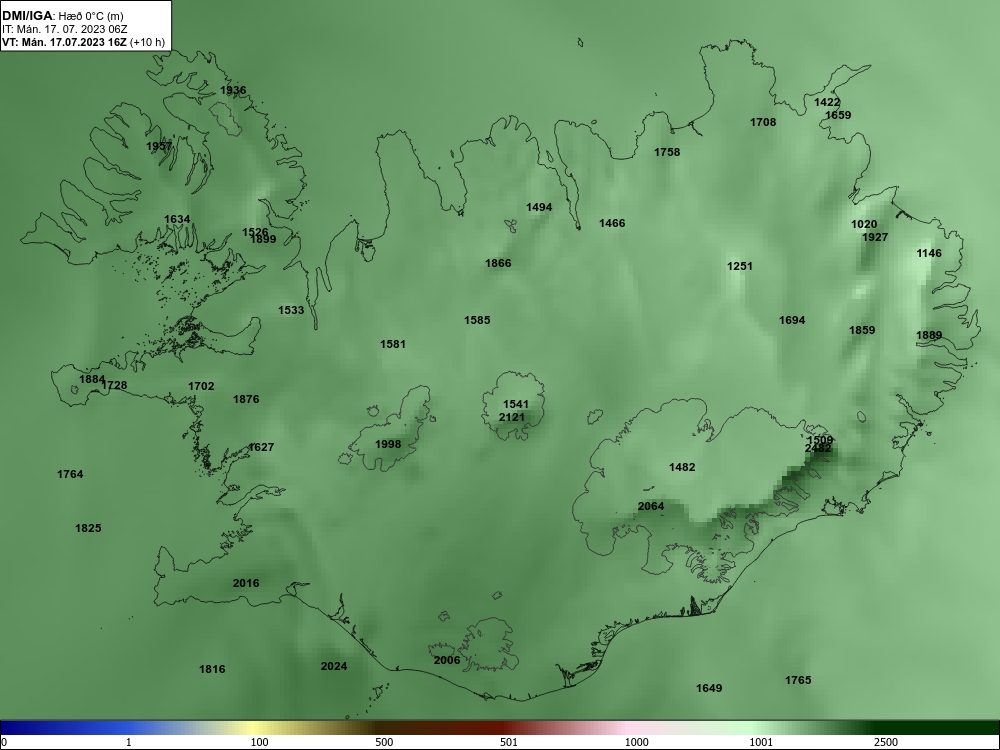Click the 100 label on the color scale
Screen dimensions: 1000x750
pyautogui.click(x=260, y=742)
